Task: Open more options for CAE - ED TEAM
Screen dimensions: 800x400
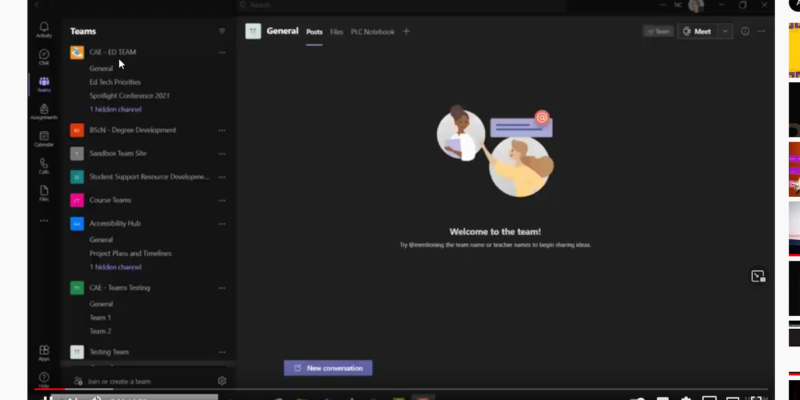Action: (x=222, y=52)
